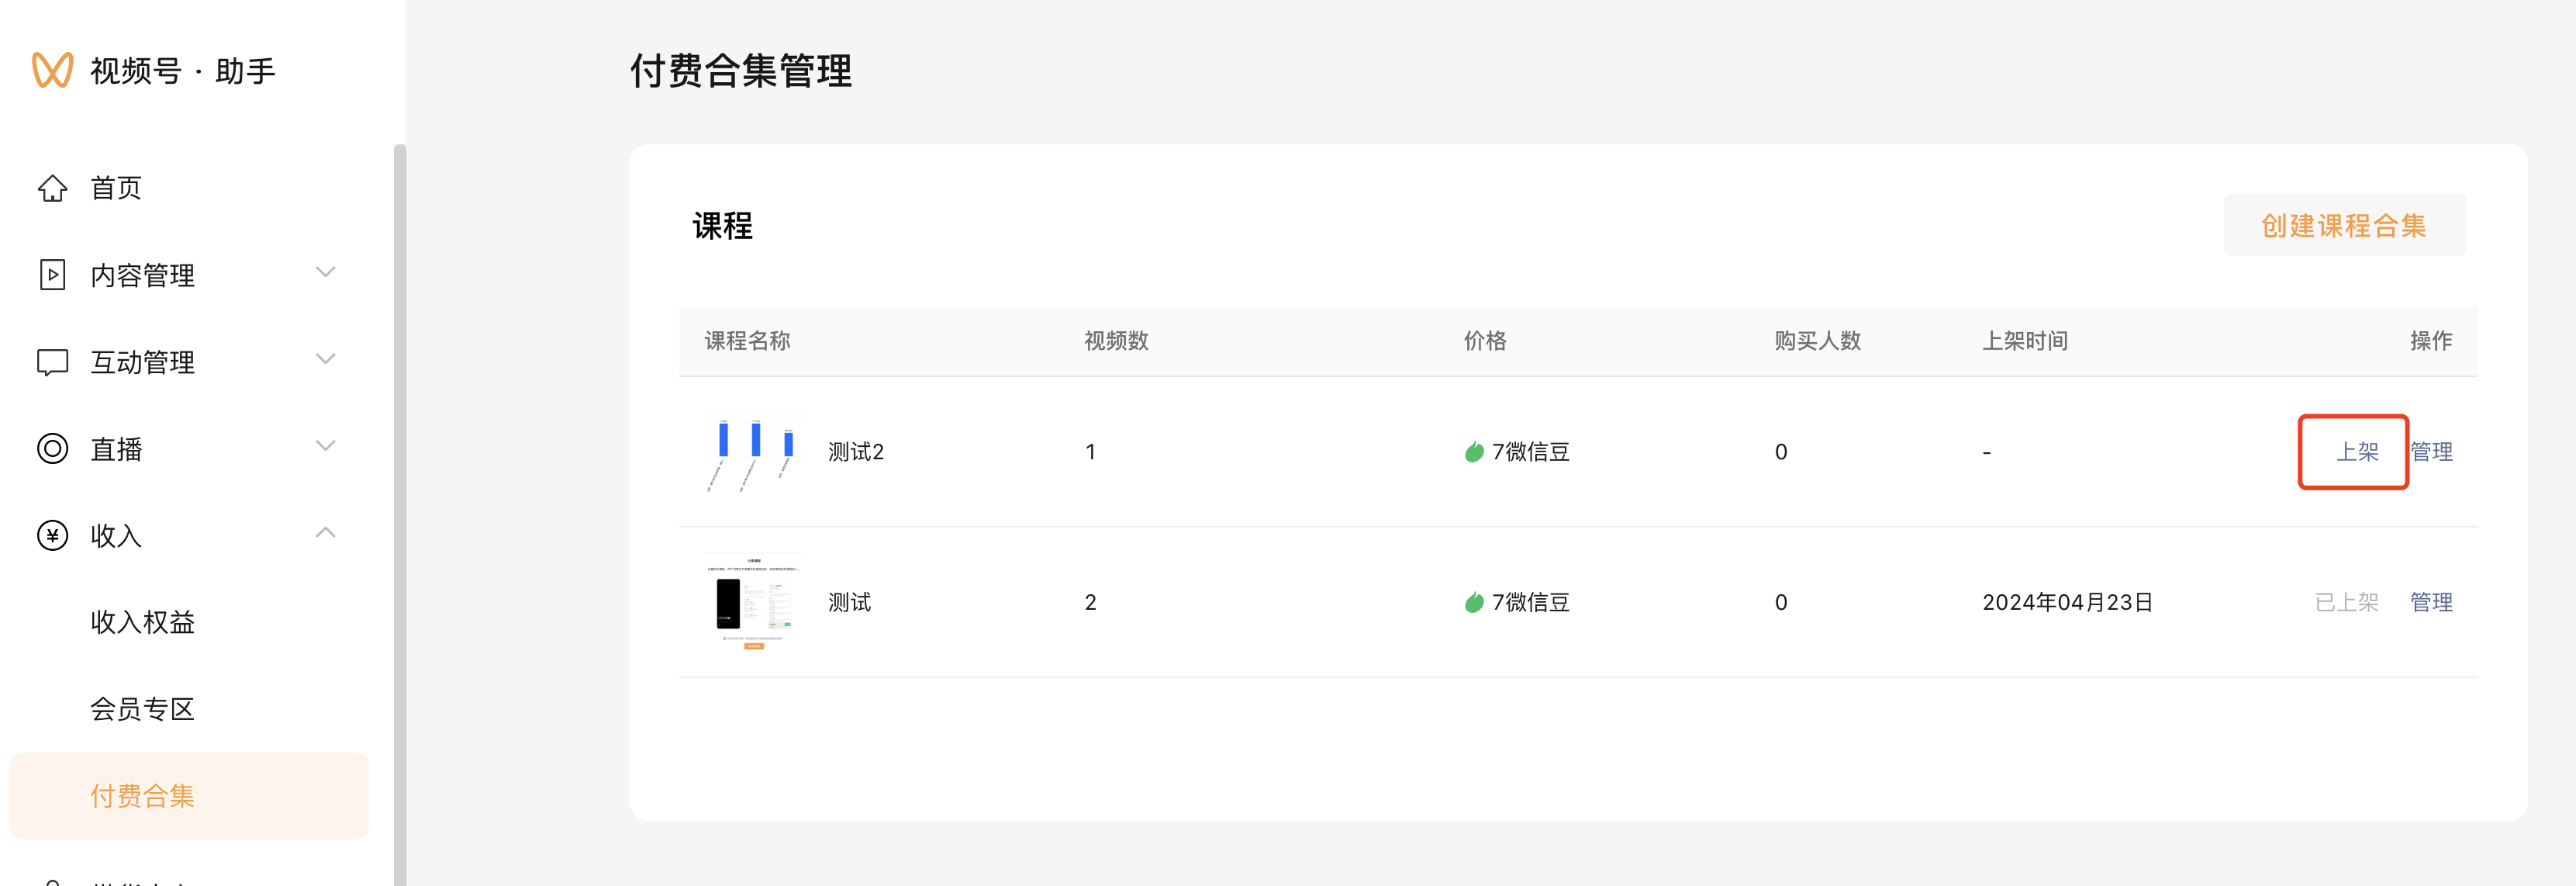Screen dimensions: 2576x886
Task: Collapse the 收入 menu chevron
Action: 325,533
